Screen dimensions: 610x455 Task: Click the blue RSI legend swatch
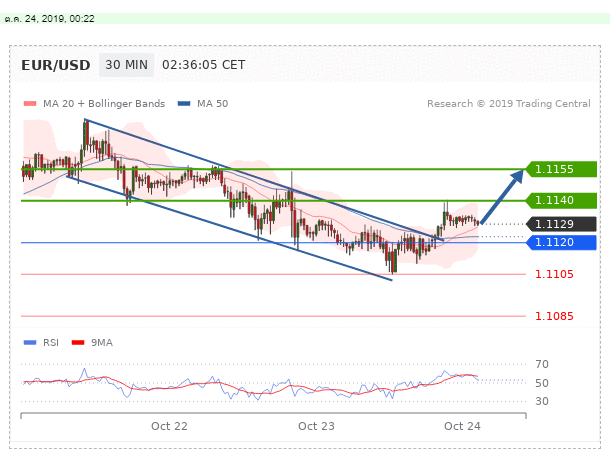tap(30, 343)
